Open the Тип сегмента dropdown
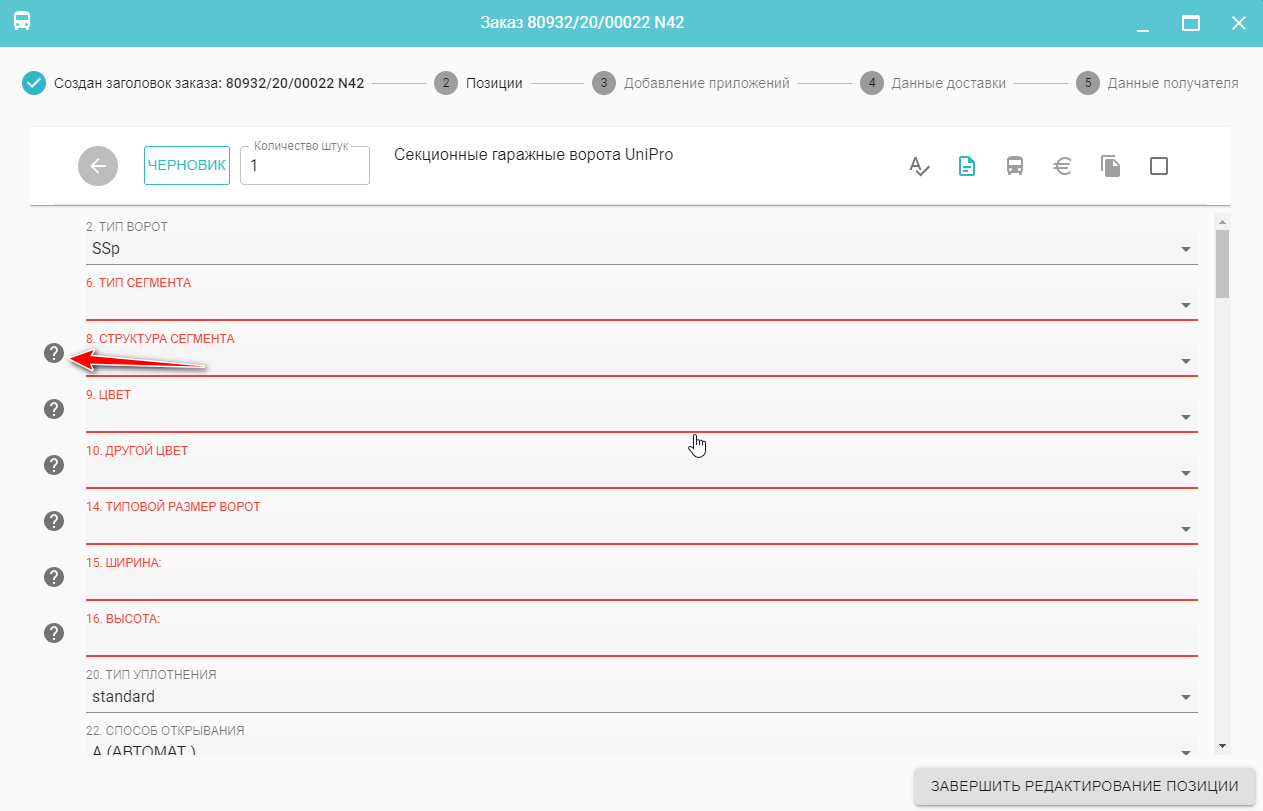The image size is (1263, 811). [1185, 305]
